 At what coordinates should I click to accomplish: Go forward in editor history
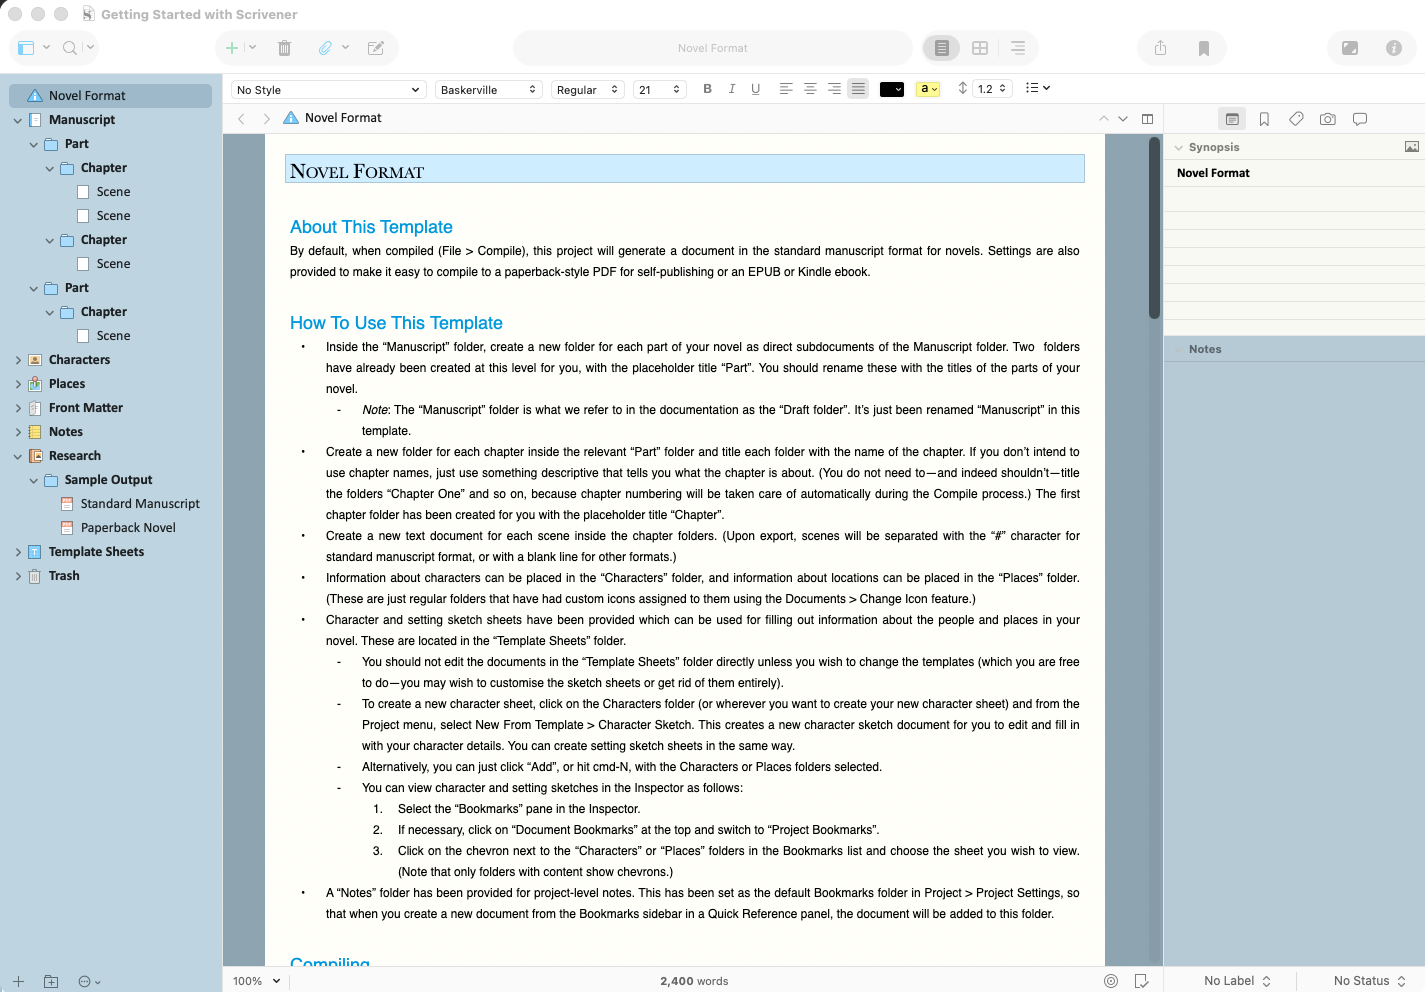coord(266,118)
